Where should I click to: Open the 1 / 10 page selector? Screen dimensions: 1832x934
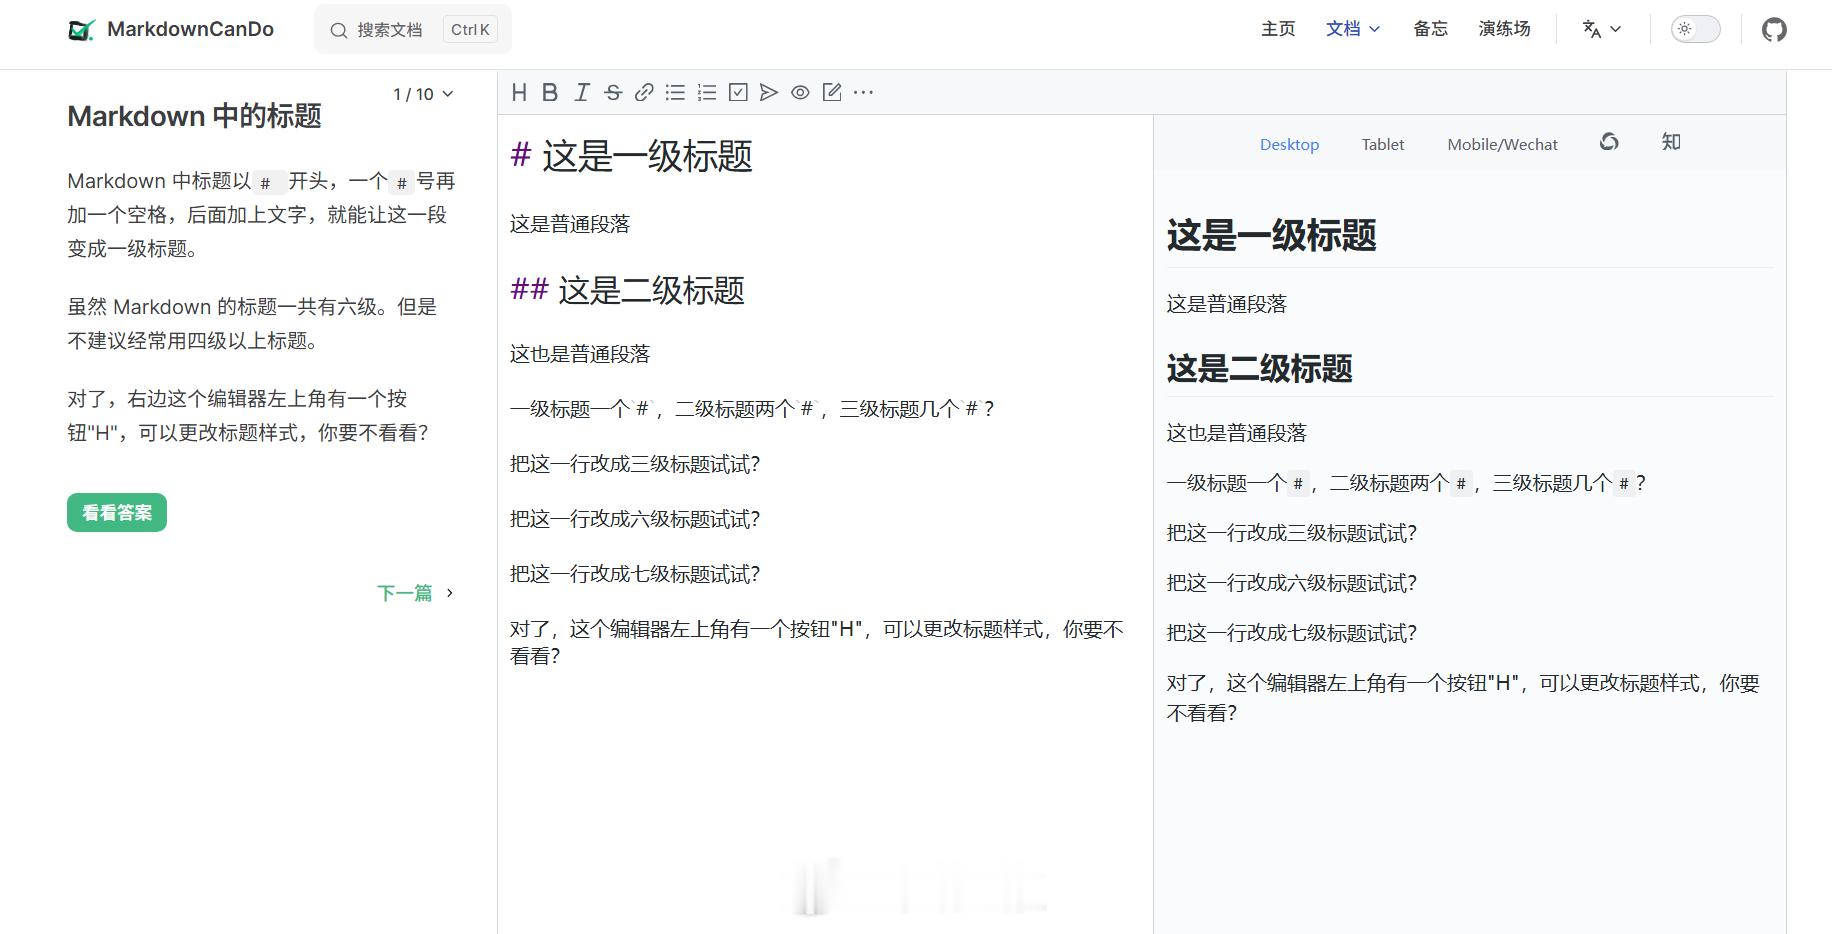pyautogui.click(x=423, y=94)
